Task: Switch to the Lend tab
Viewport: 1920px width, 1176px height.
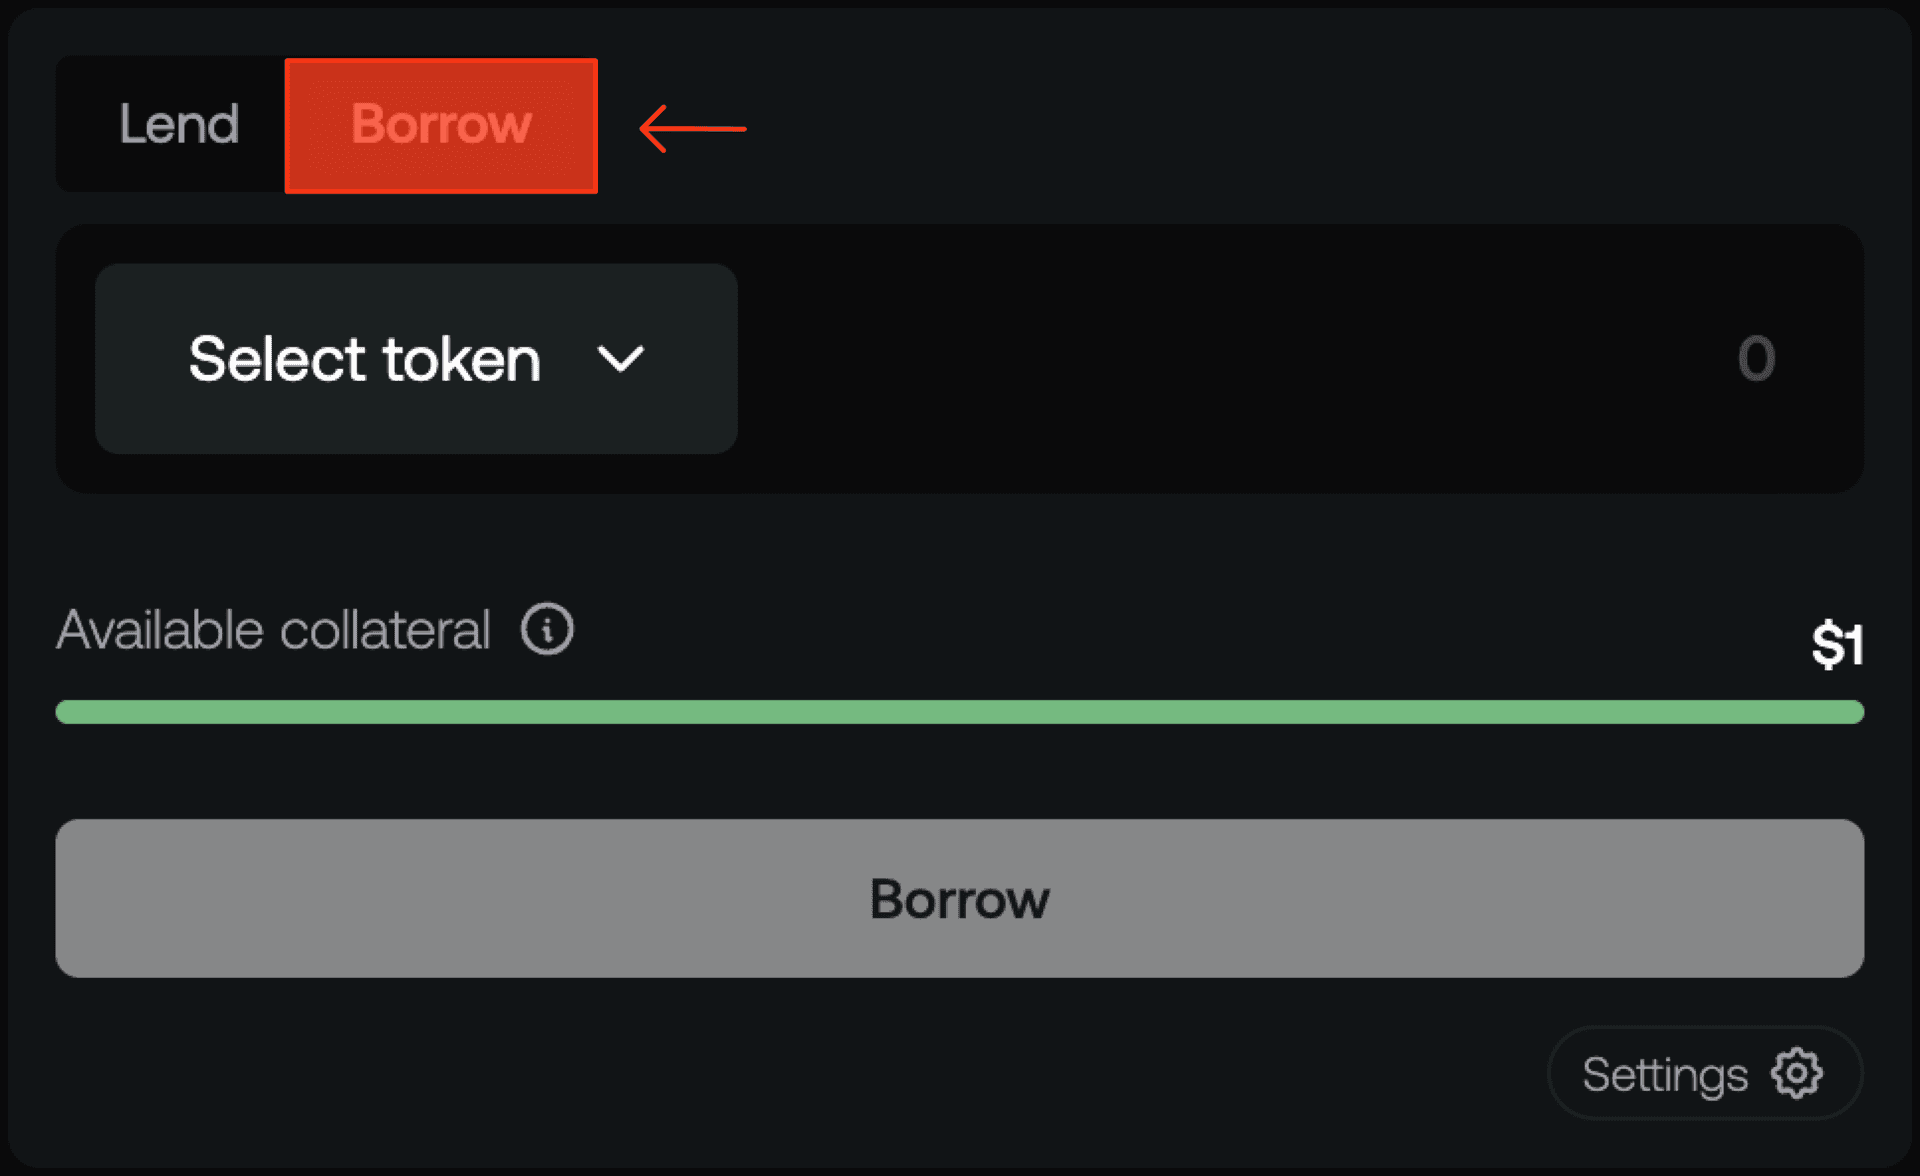Action: pos(179,124)
